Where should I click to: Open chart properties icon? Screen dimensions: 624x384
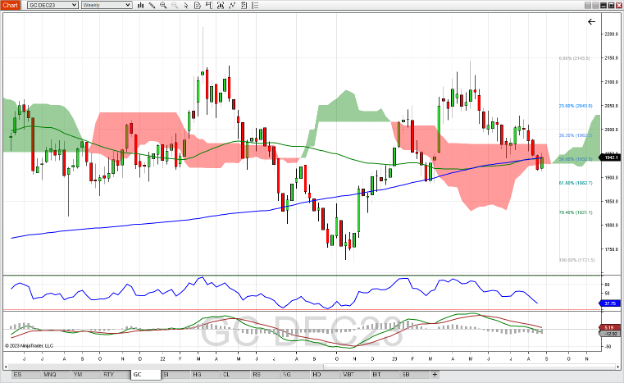click(x=244, y=5)
